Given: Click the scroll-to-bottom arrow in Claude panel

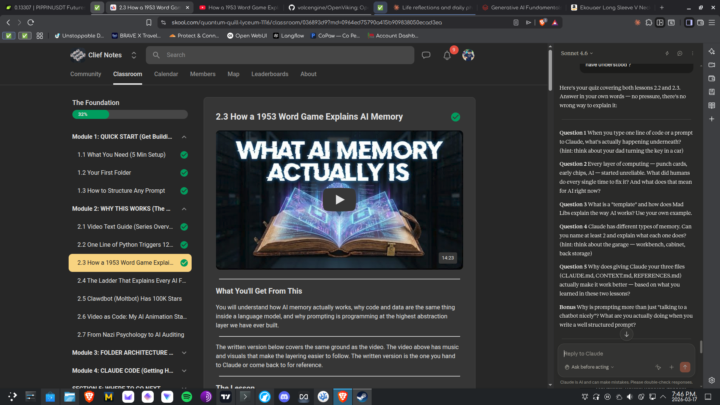Looking at the screenshot, I should click(626, 333).
